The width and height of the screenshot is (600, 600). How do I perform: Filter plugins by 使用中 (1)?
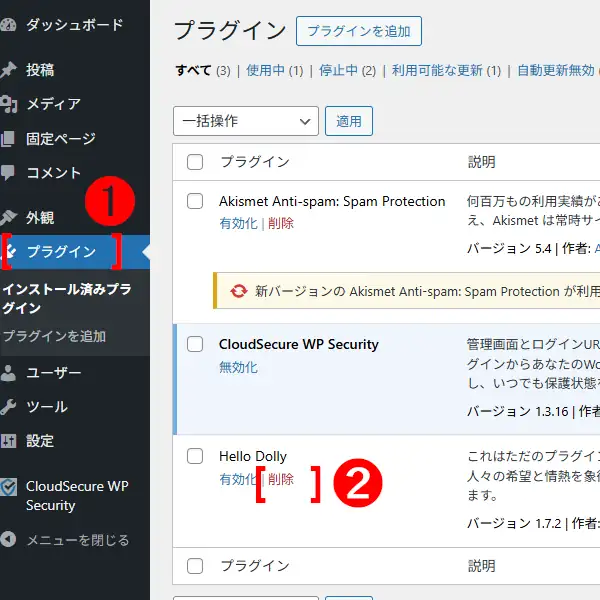click(x=274, y=70)
